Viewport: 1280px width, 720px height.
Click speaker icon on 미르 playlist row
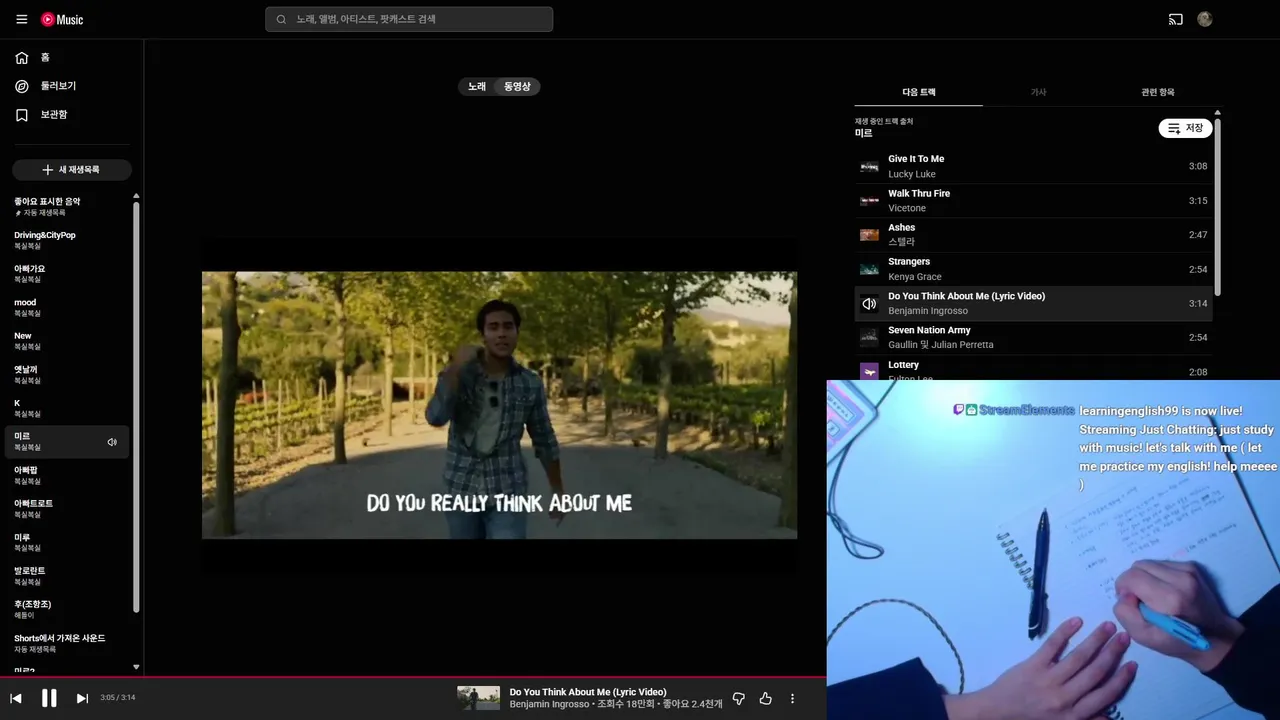(112, 442)
